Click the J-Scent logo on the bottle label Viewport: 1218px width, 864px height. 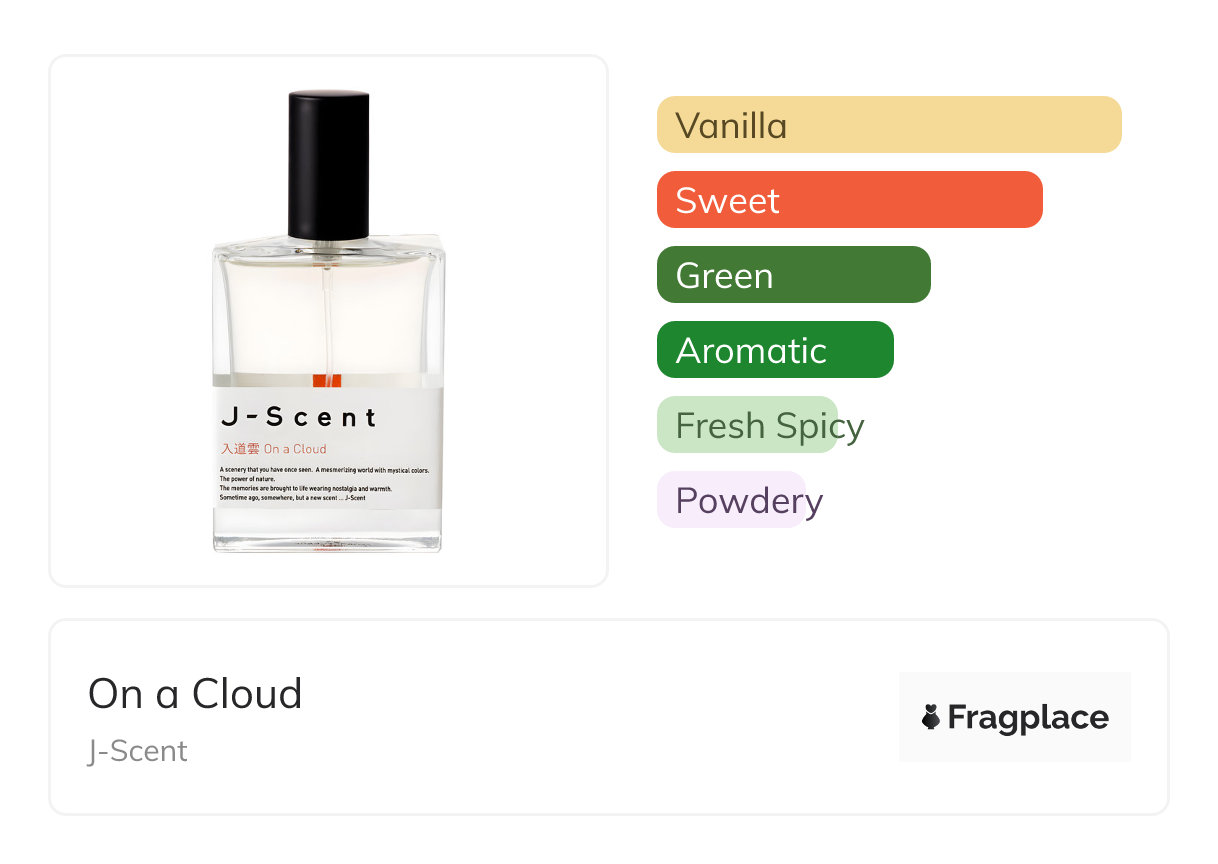298,417
